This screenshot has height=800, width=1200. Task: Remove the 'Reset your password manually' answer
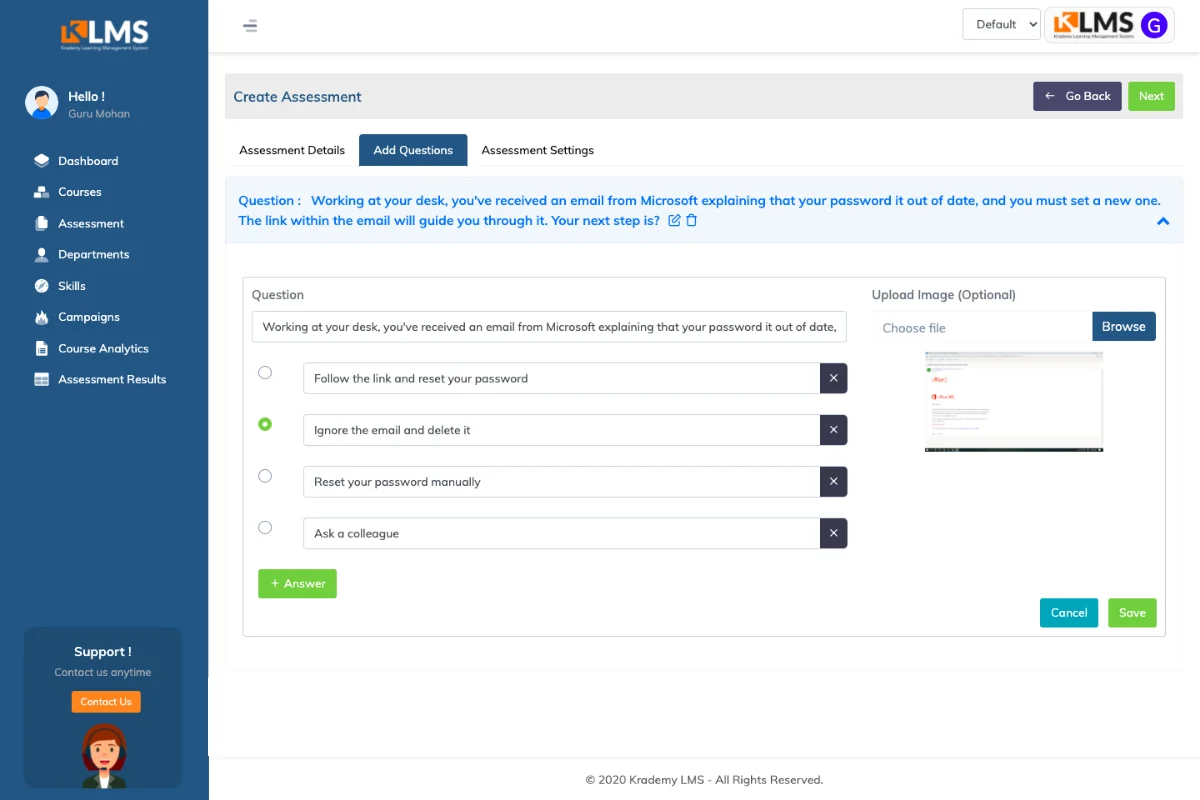(833, 482)
